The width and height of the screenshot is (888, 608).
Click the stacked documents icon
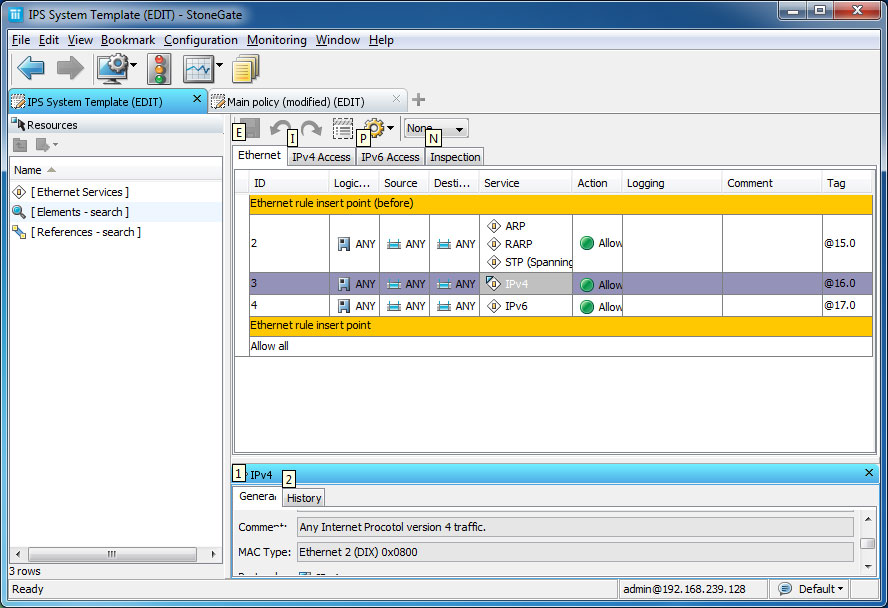coord(245,68)
